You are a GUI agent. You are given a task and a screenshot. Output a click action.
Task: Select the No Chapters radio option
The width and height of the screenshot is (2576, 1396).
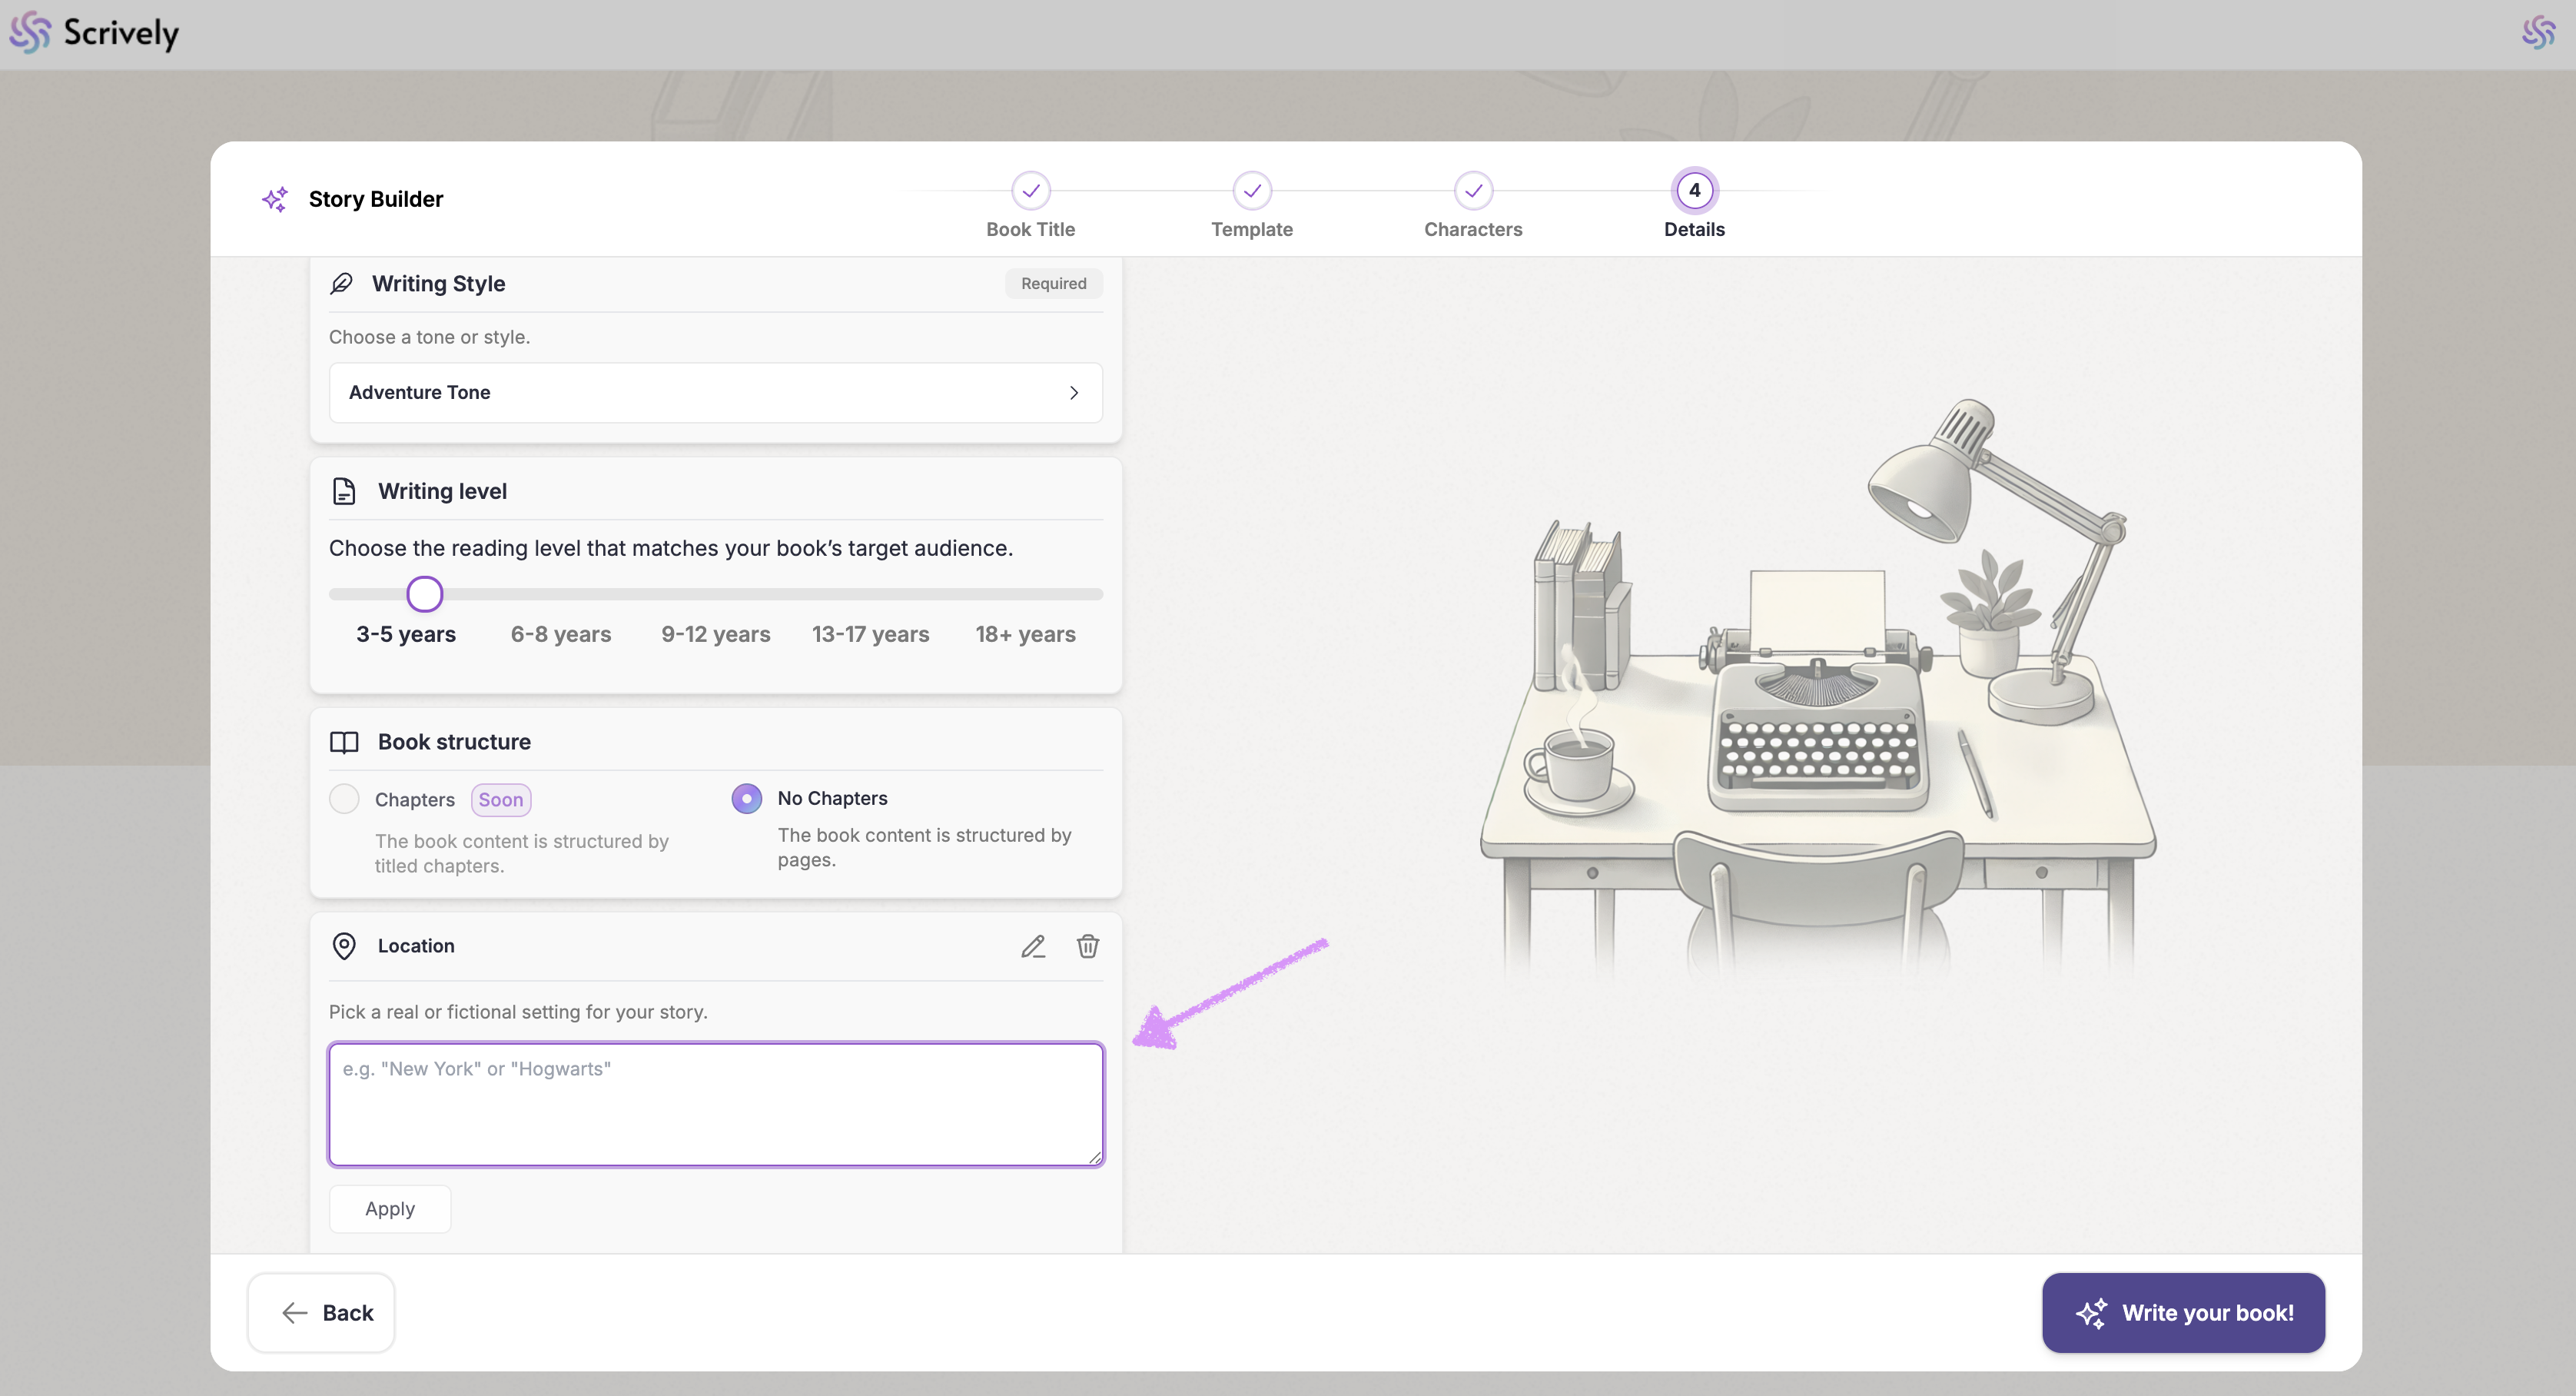click(746, 798)
